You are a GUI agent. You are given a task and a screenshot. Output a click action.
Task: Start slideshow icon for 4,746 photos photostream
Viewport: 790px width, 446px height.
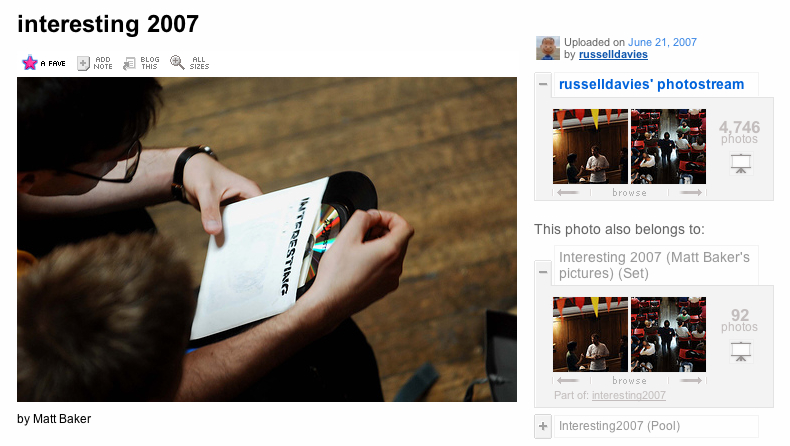[x=741, y=164]
